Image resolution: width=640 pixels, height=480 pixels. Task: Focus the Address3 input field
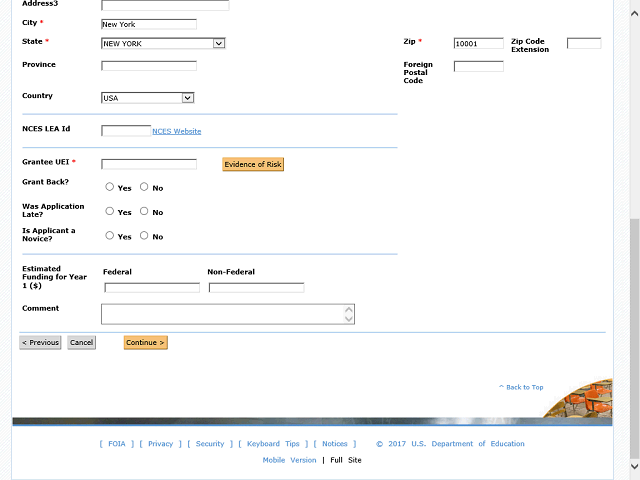pyautogui.click(x=165, y=5)
